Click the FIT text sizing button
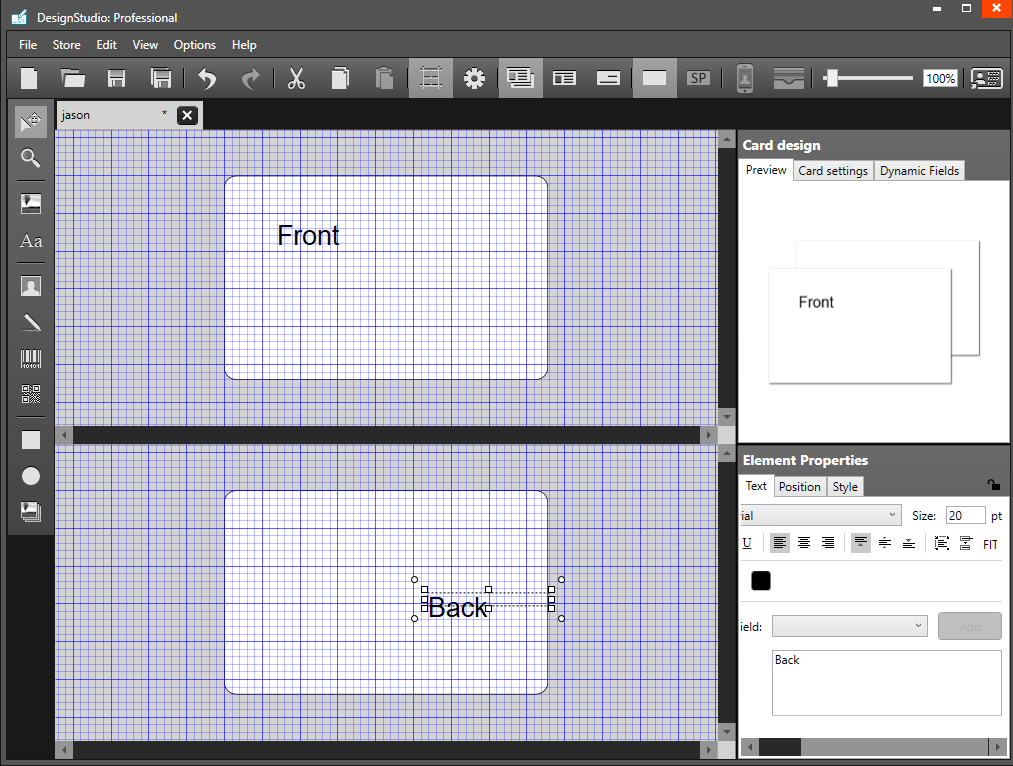 990,543
